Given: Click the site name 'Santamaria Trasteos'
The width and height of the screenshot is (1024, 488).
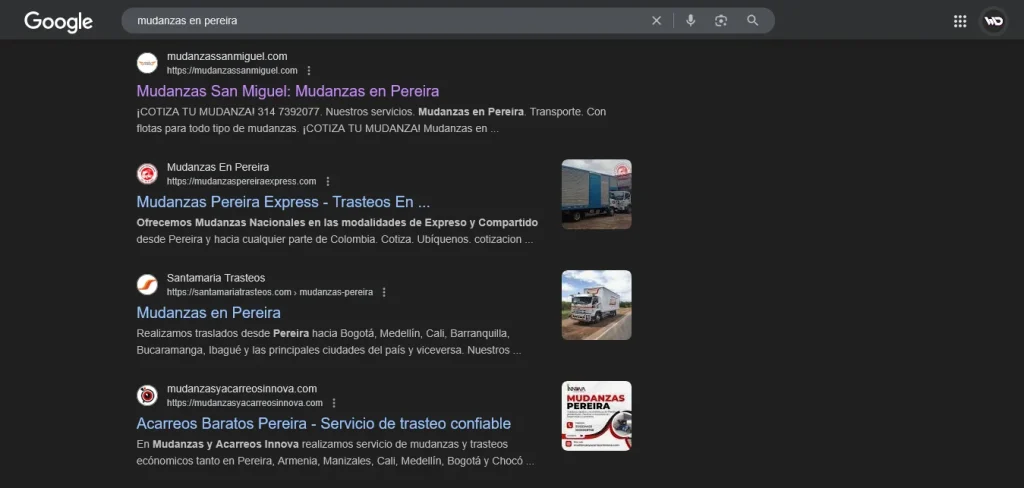Looking at the screenshot, I should coord(216,278).
